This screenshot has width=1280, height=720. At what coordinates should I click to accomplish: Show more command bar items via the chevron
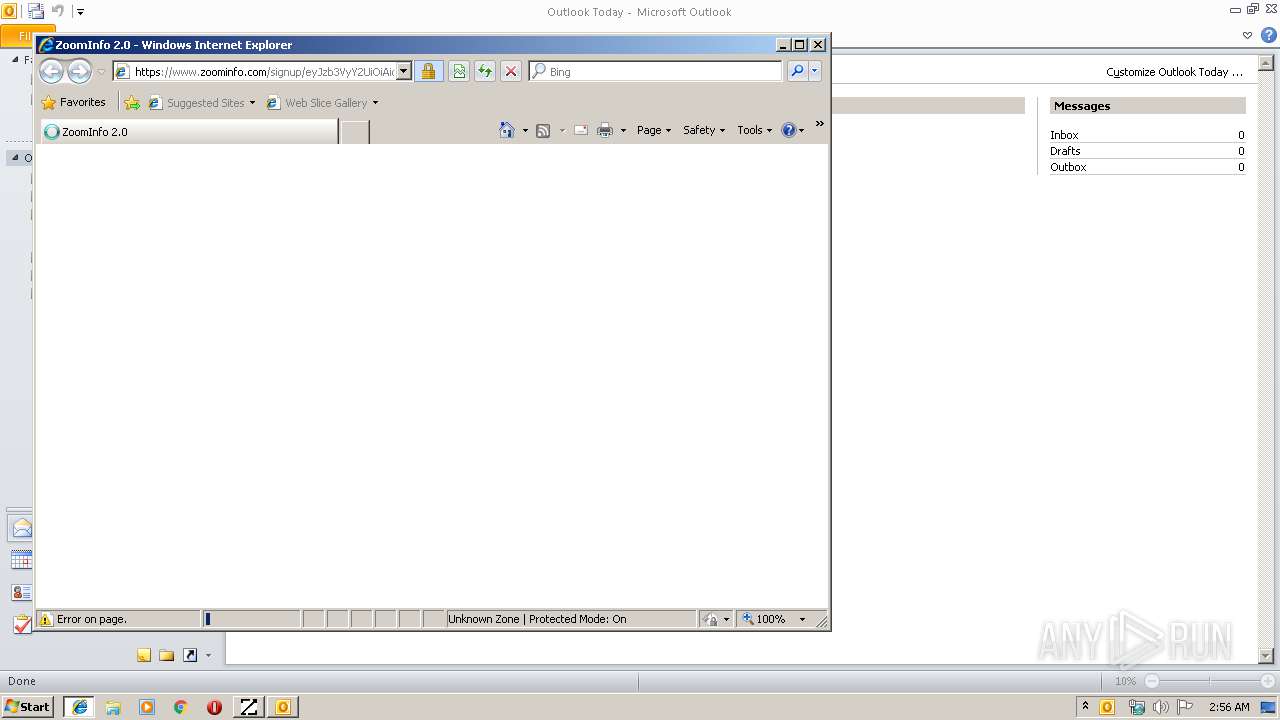pyautogui.click(x=819, y=124)
